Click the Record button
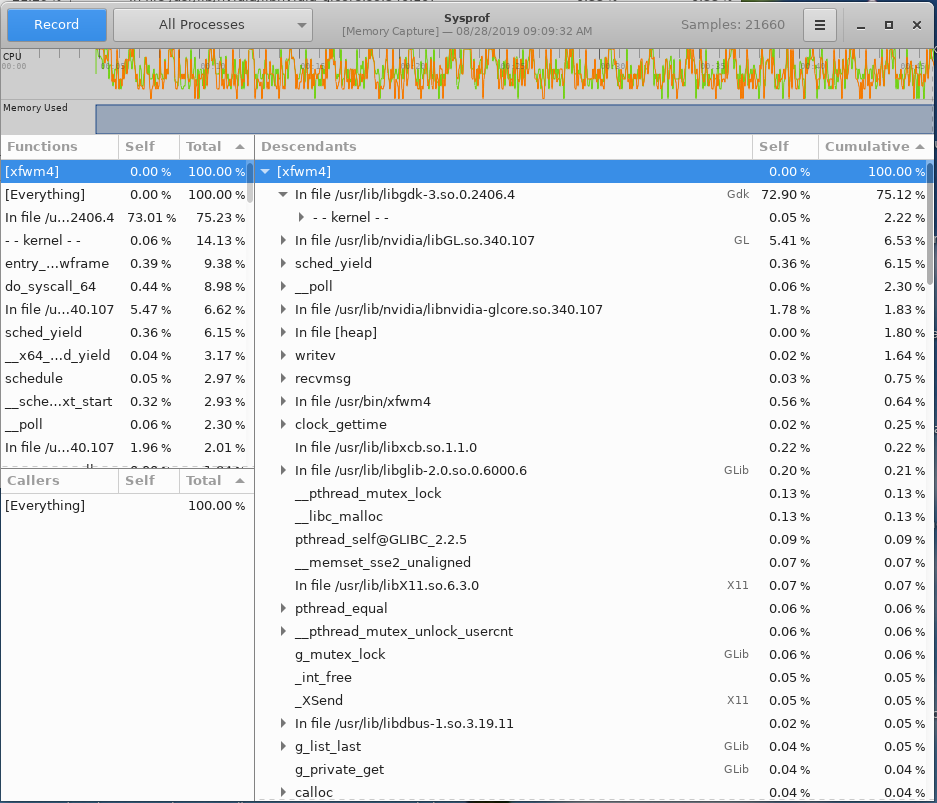This screenshot has width=937, height=803. (55, 25)
